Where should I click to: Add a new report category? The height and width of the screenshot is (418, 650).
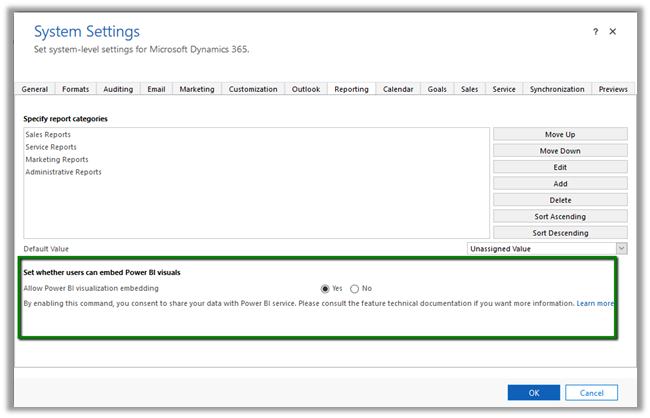coord(560,184)
